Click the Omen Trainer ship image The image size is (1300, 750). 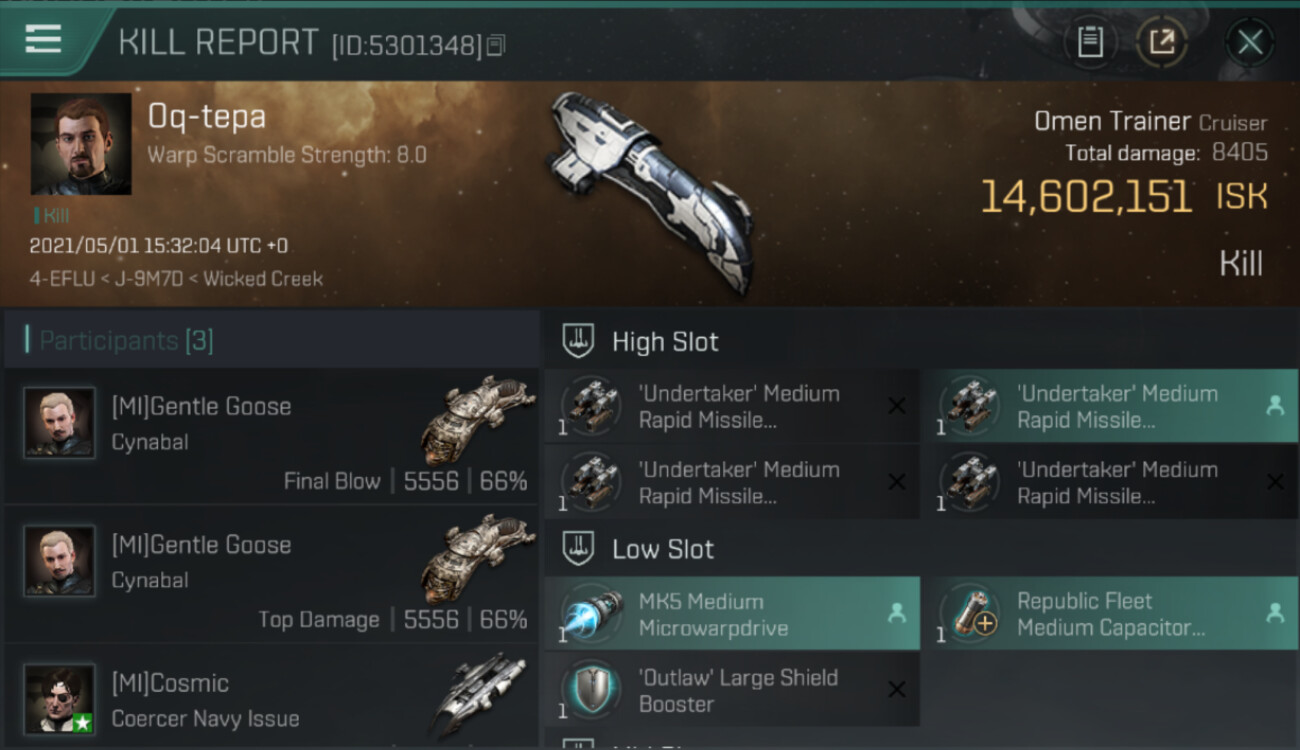point(648,192)
